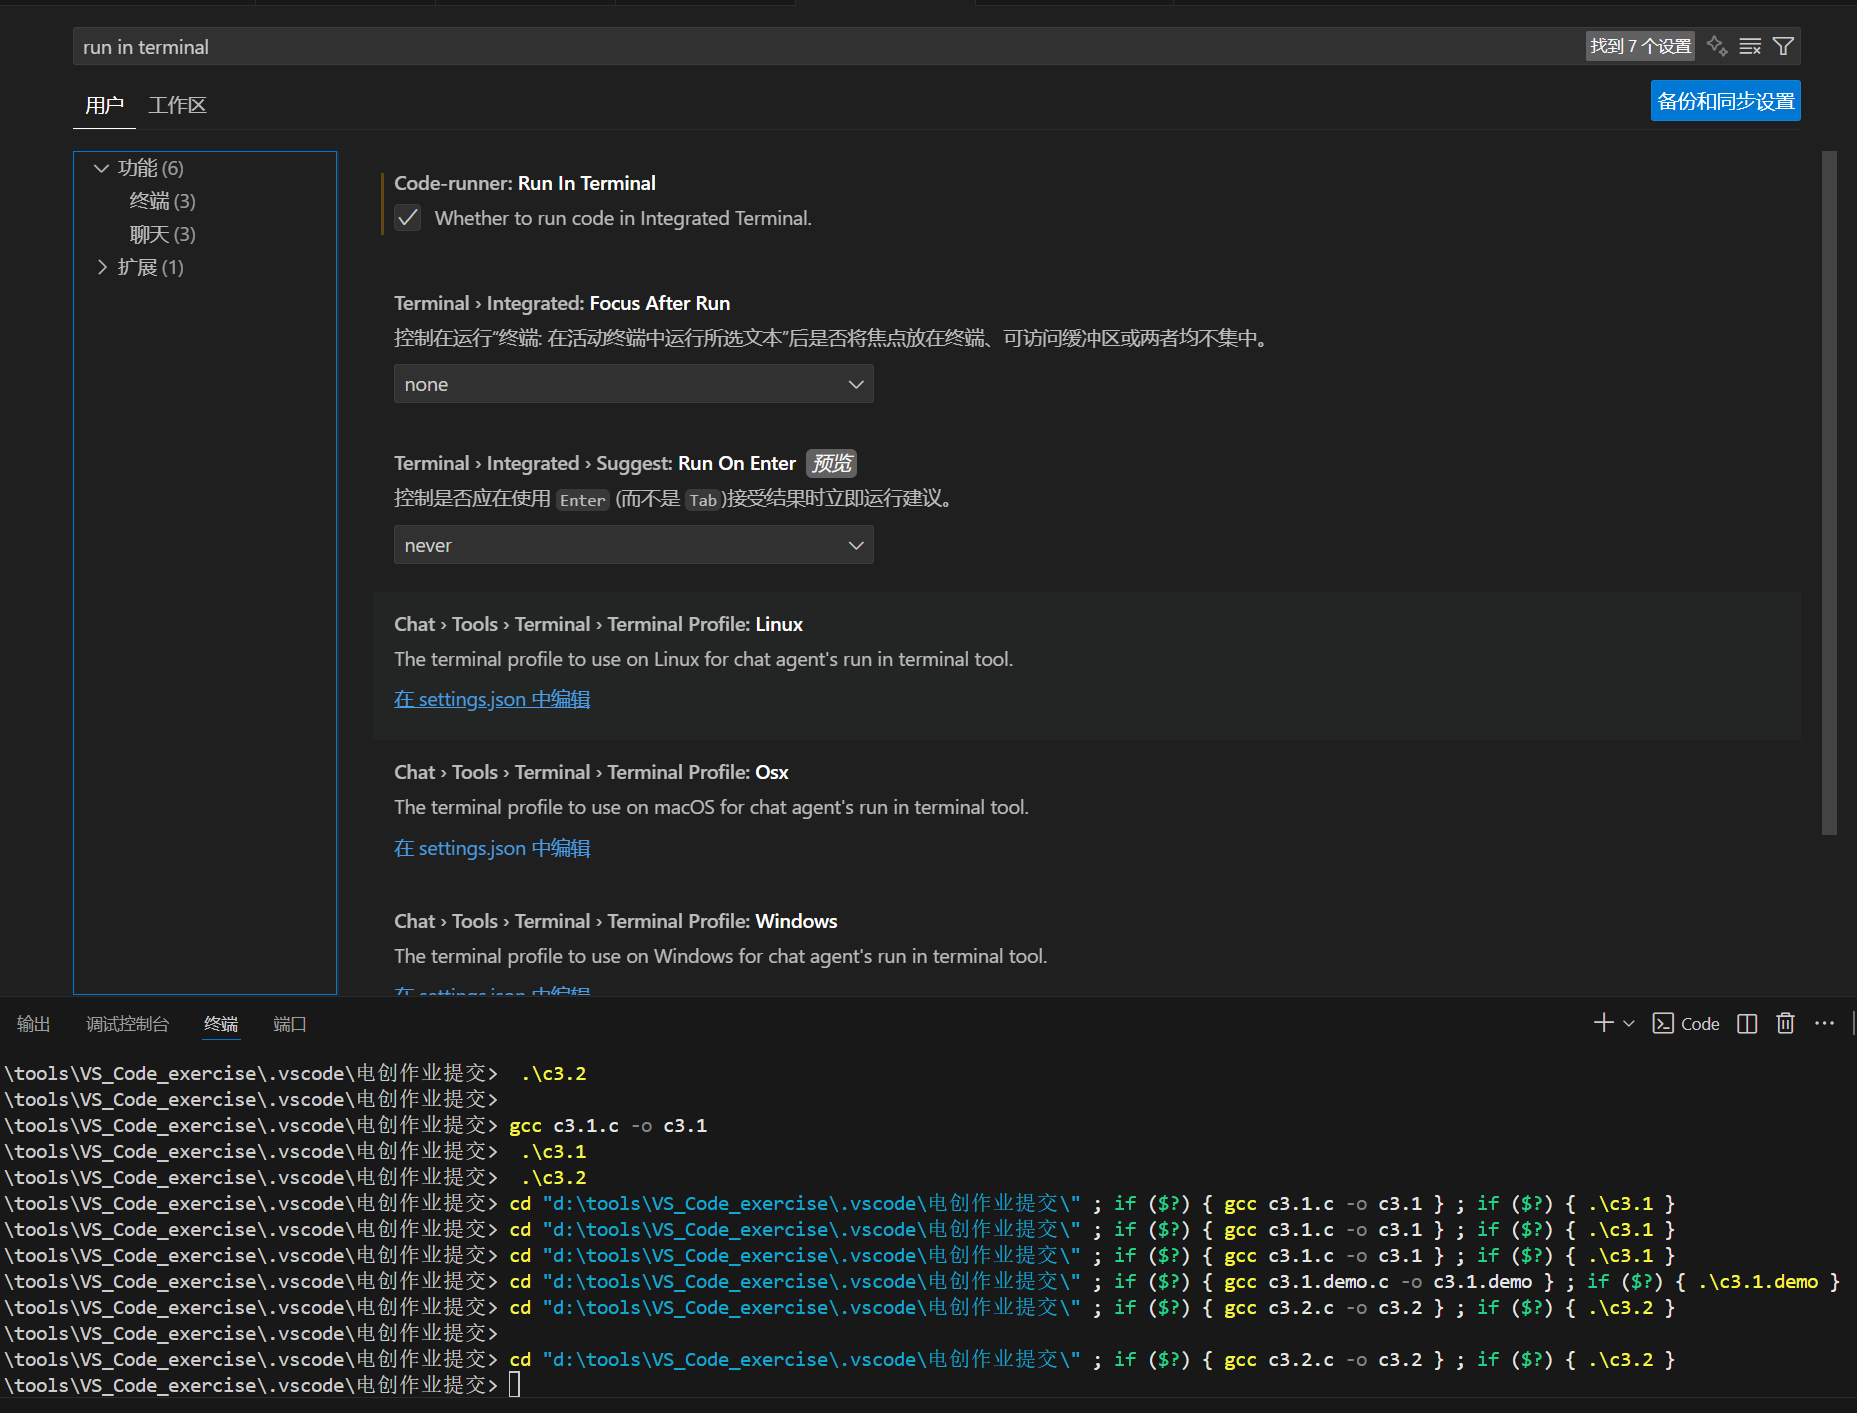Open the 端口 panel tab

point(289,1024)
